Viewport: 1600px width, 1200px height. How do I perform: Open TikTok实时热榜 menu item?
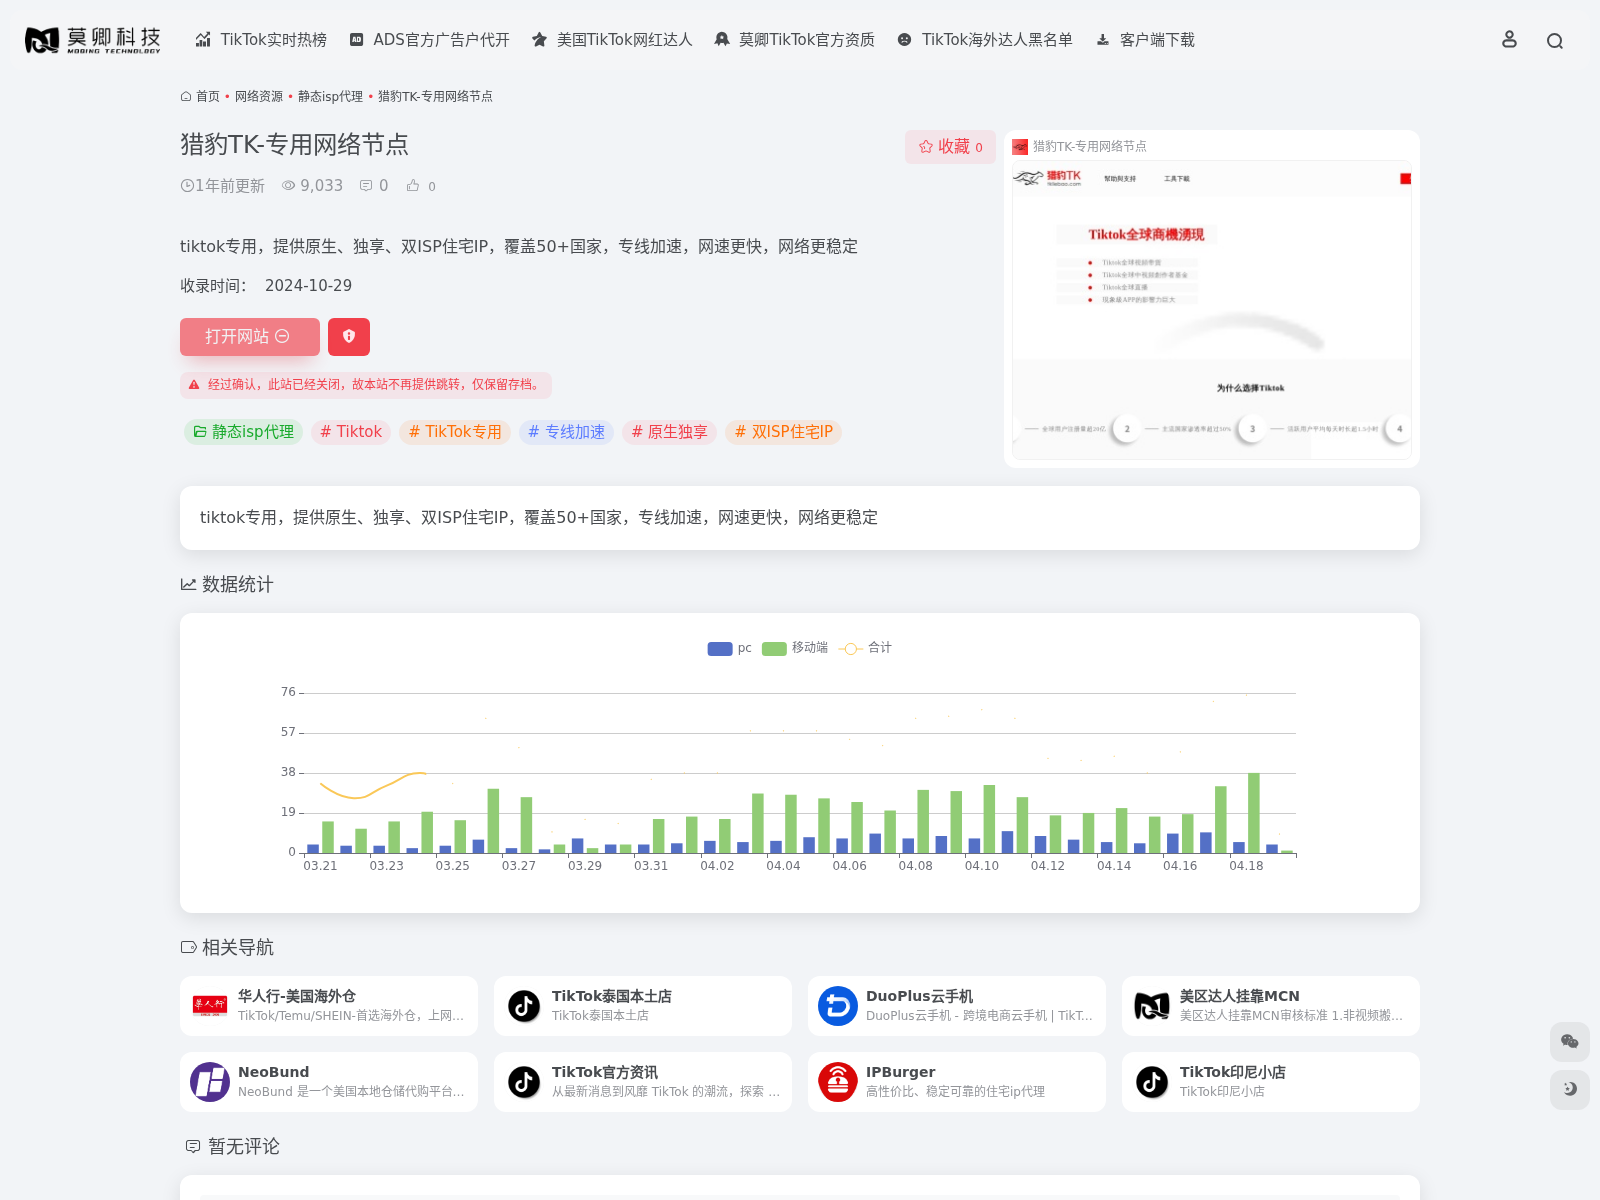coord(261,40)
